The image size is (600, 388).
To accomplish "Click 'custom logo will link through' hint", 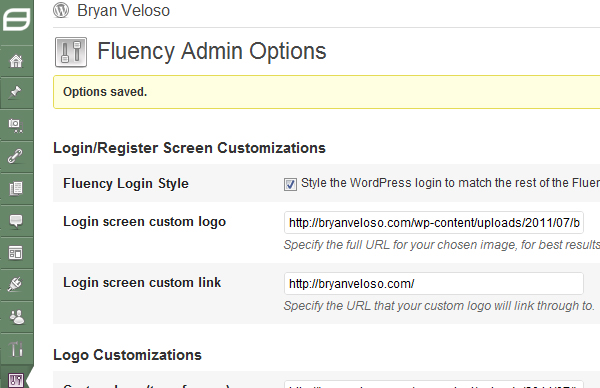I will 439,306.
